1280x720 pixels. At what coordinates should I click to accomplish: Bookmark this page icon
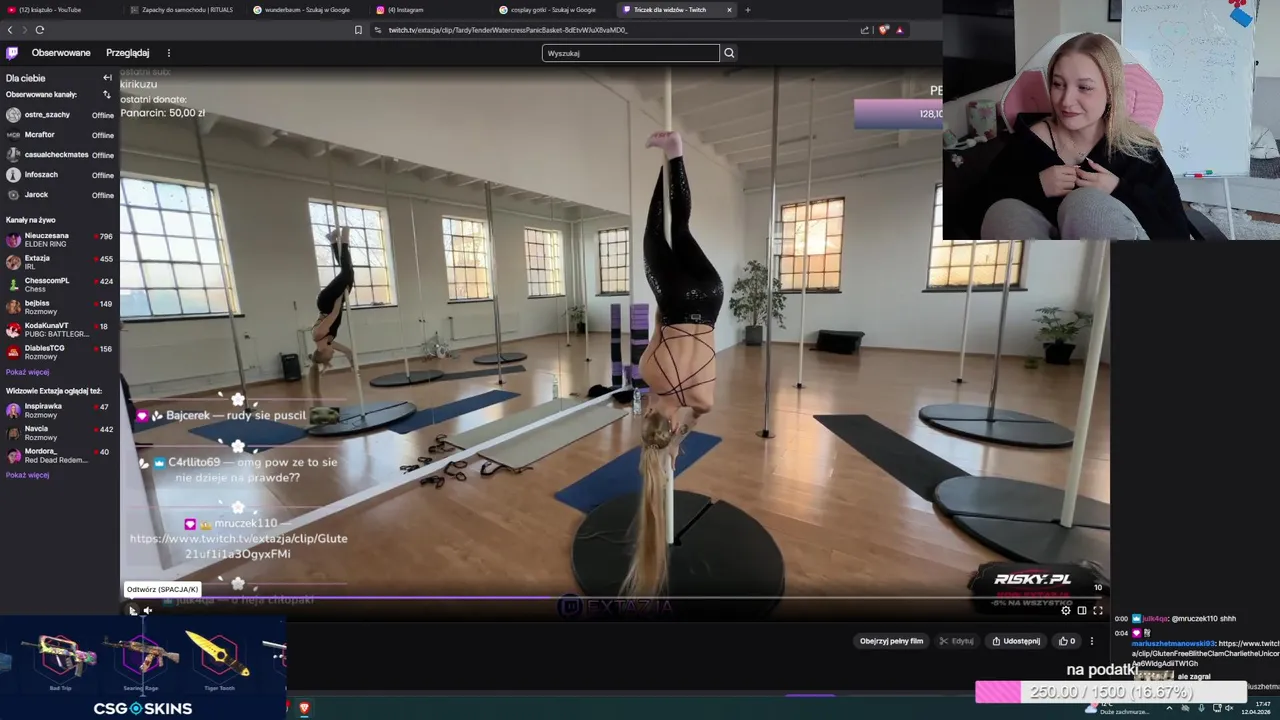358,30
